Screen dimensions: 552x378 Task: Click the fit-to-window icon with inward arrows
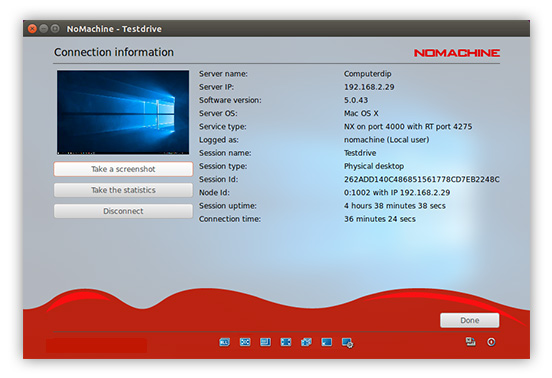(245, 342)
